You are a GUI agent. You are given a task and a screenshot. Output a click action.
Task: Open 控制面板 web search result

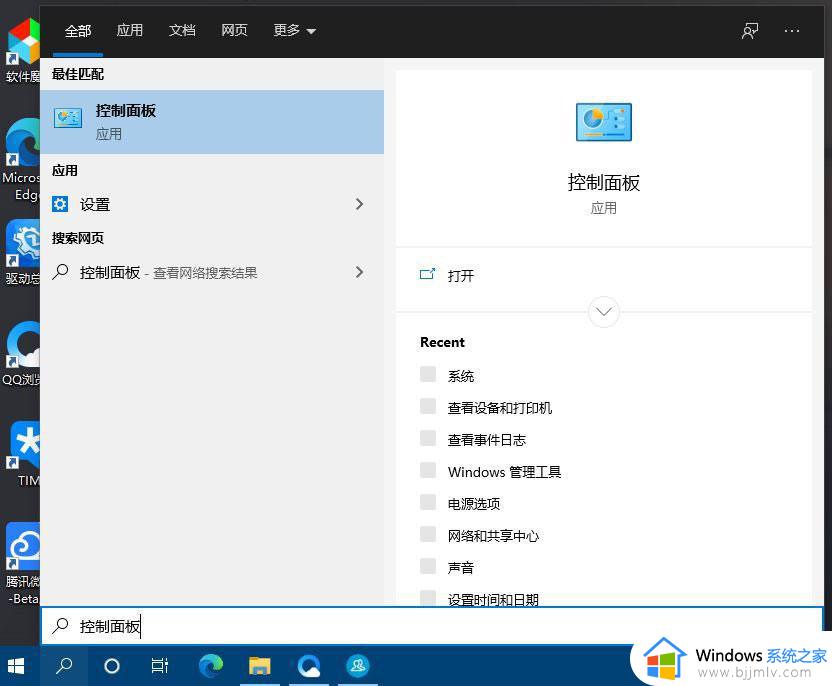click(x=212, y=273)
